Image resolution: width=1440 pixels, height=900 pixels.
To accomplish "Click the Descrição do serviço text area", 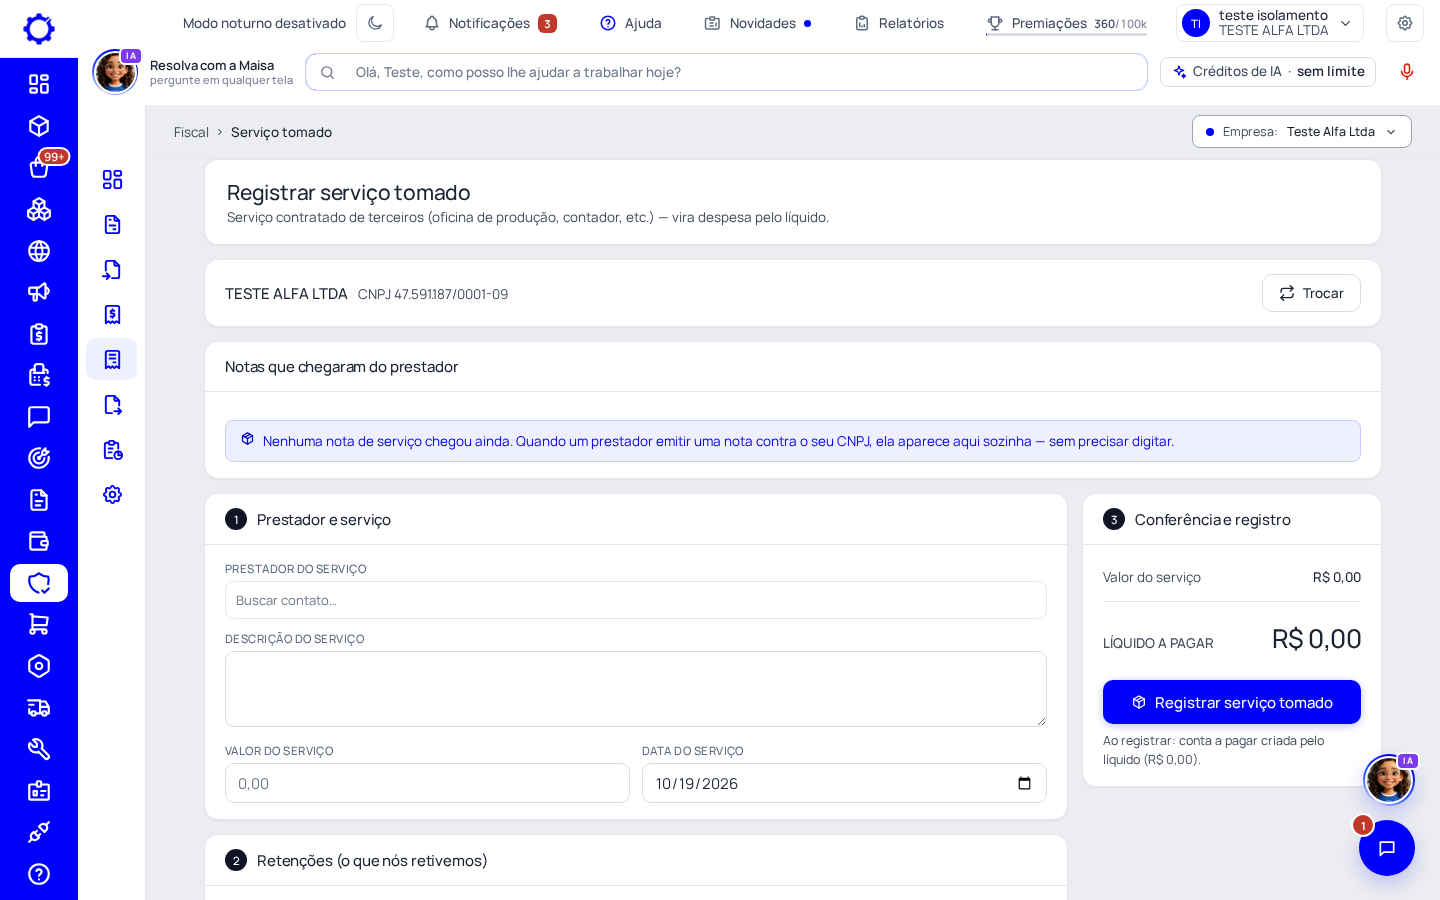I will 636,689.
